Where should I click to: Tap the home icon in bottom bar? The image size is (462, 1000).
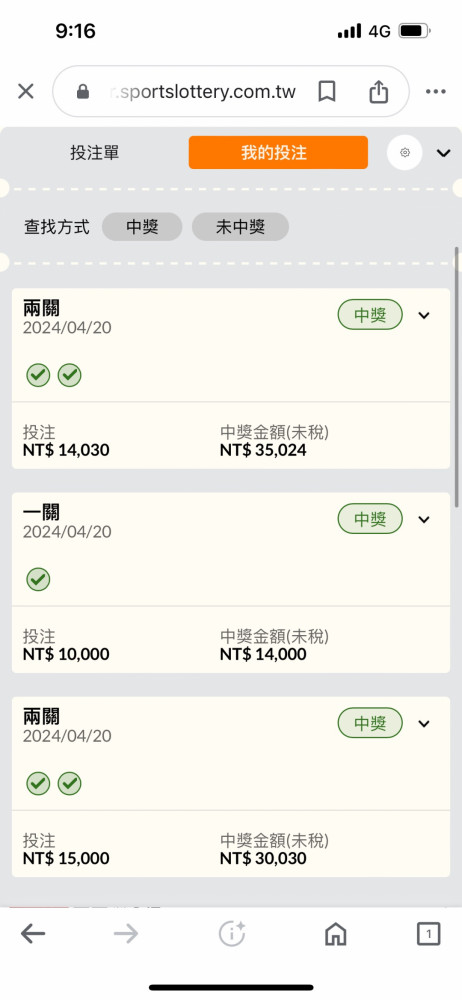coord(336,934)
